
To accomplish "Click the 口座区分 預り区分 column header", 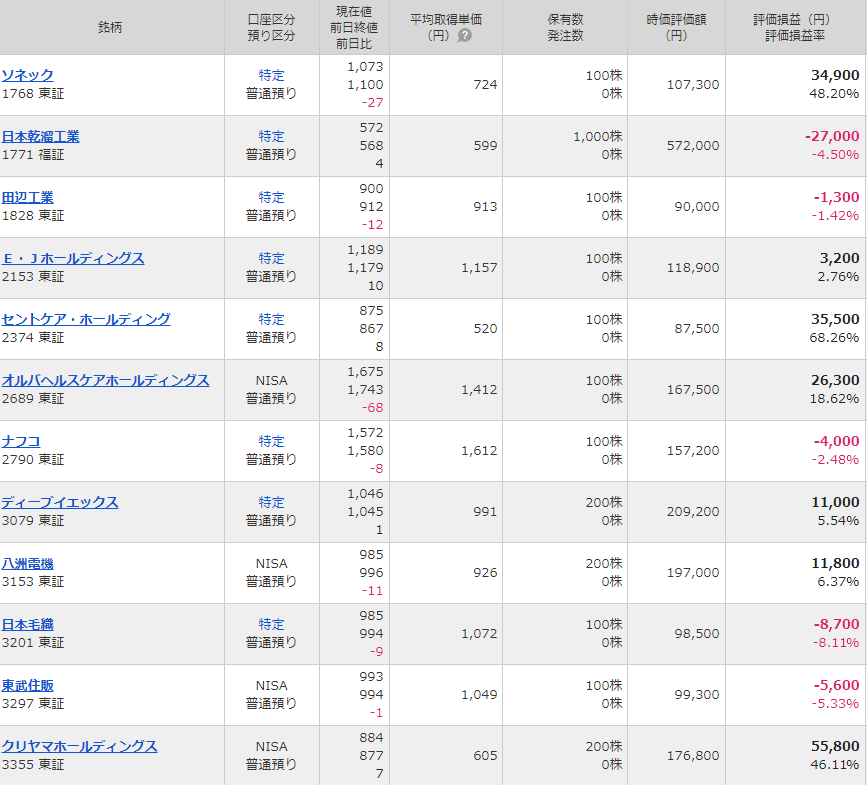I will click(271, 28).
